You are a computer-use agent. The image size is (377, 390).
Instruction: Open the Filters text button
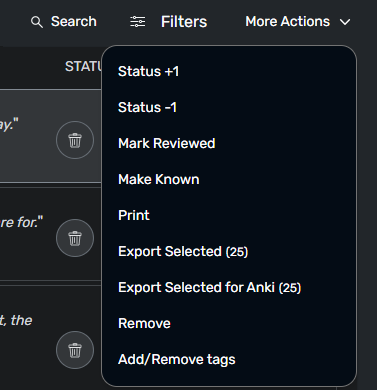click(x=184, y=22)
